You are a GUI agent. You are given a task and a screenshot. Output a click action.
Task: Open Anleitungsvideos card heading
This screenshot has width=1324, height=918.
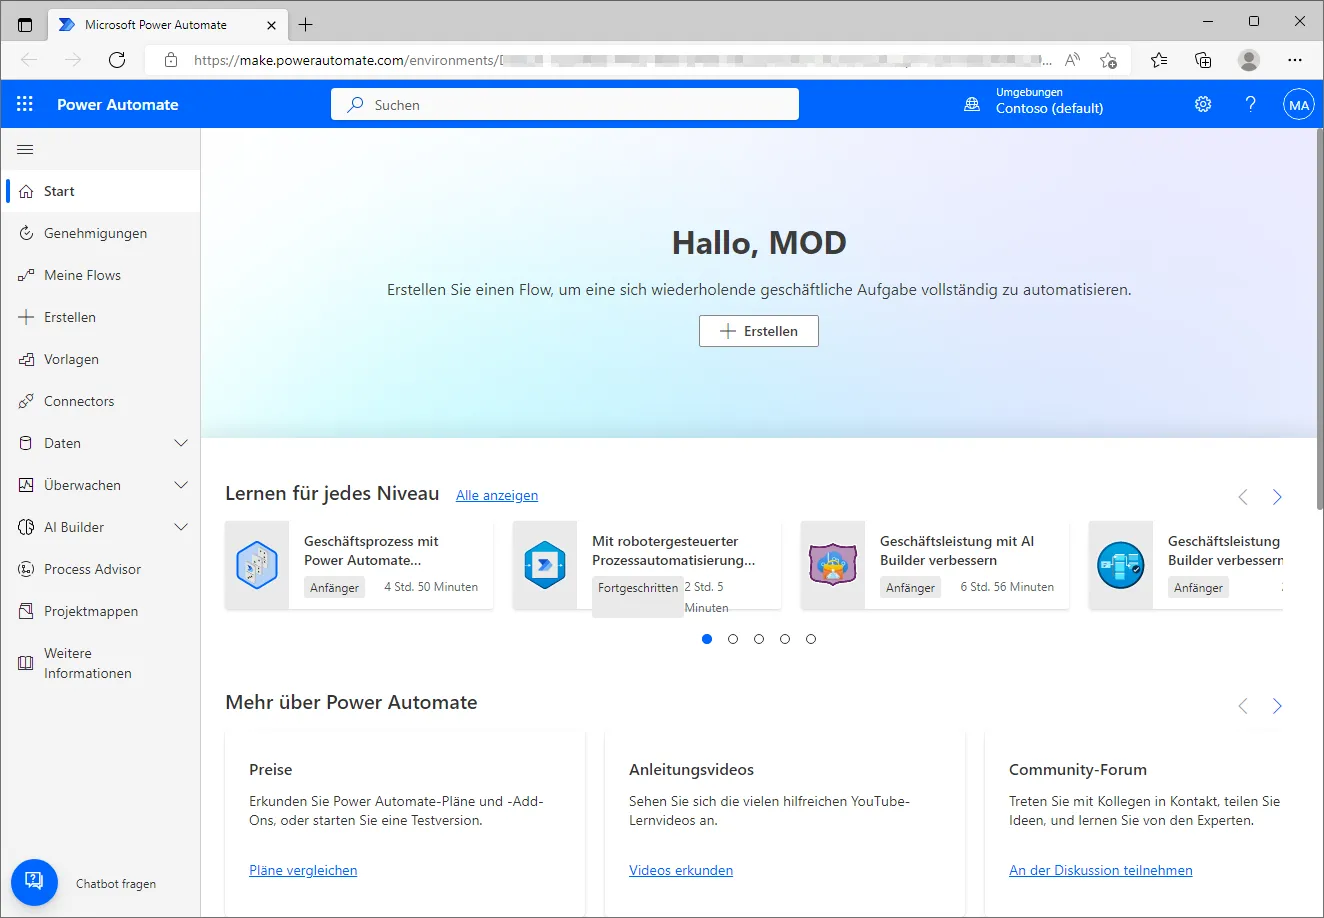click(692, 770)
